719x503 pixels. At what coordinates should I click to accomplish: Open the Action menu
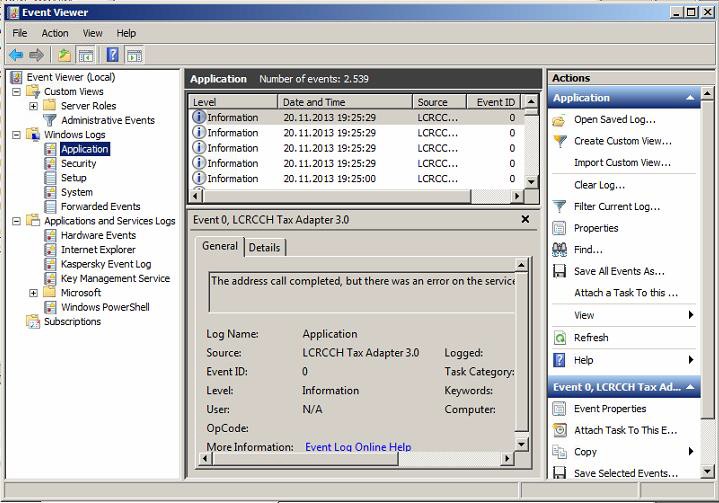[x=55, y=33]
